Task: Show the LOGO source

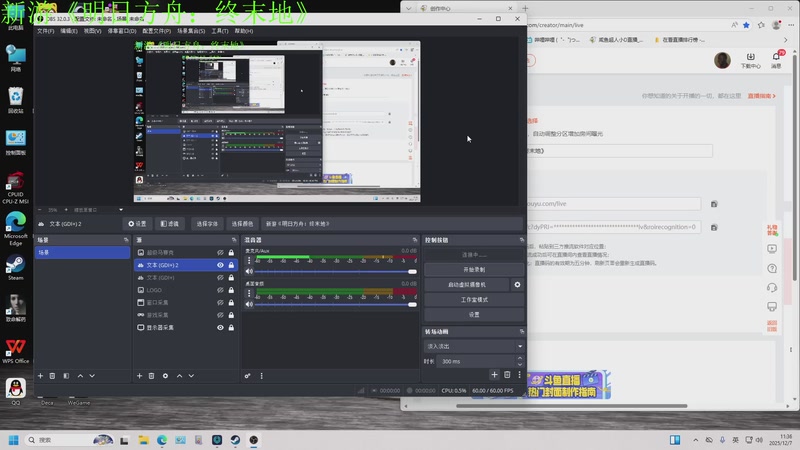Action: 220,290
